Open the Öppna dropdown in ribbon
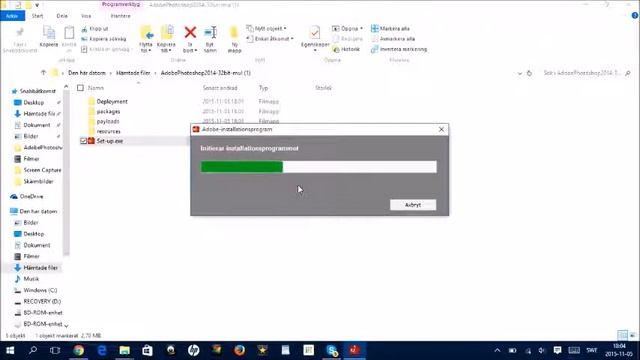 pyautogui.click(x=347, y=29)
